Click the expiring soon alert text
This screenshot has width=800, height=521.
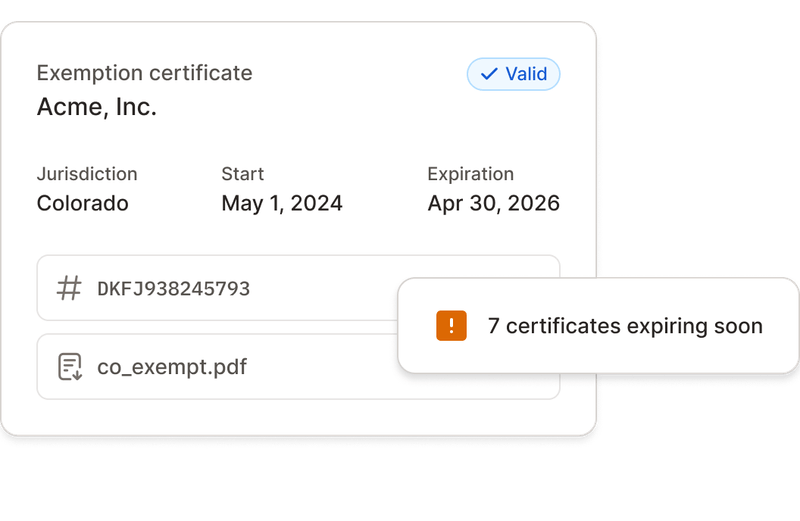(x=625, y=326)
